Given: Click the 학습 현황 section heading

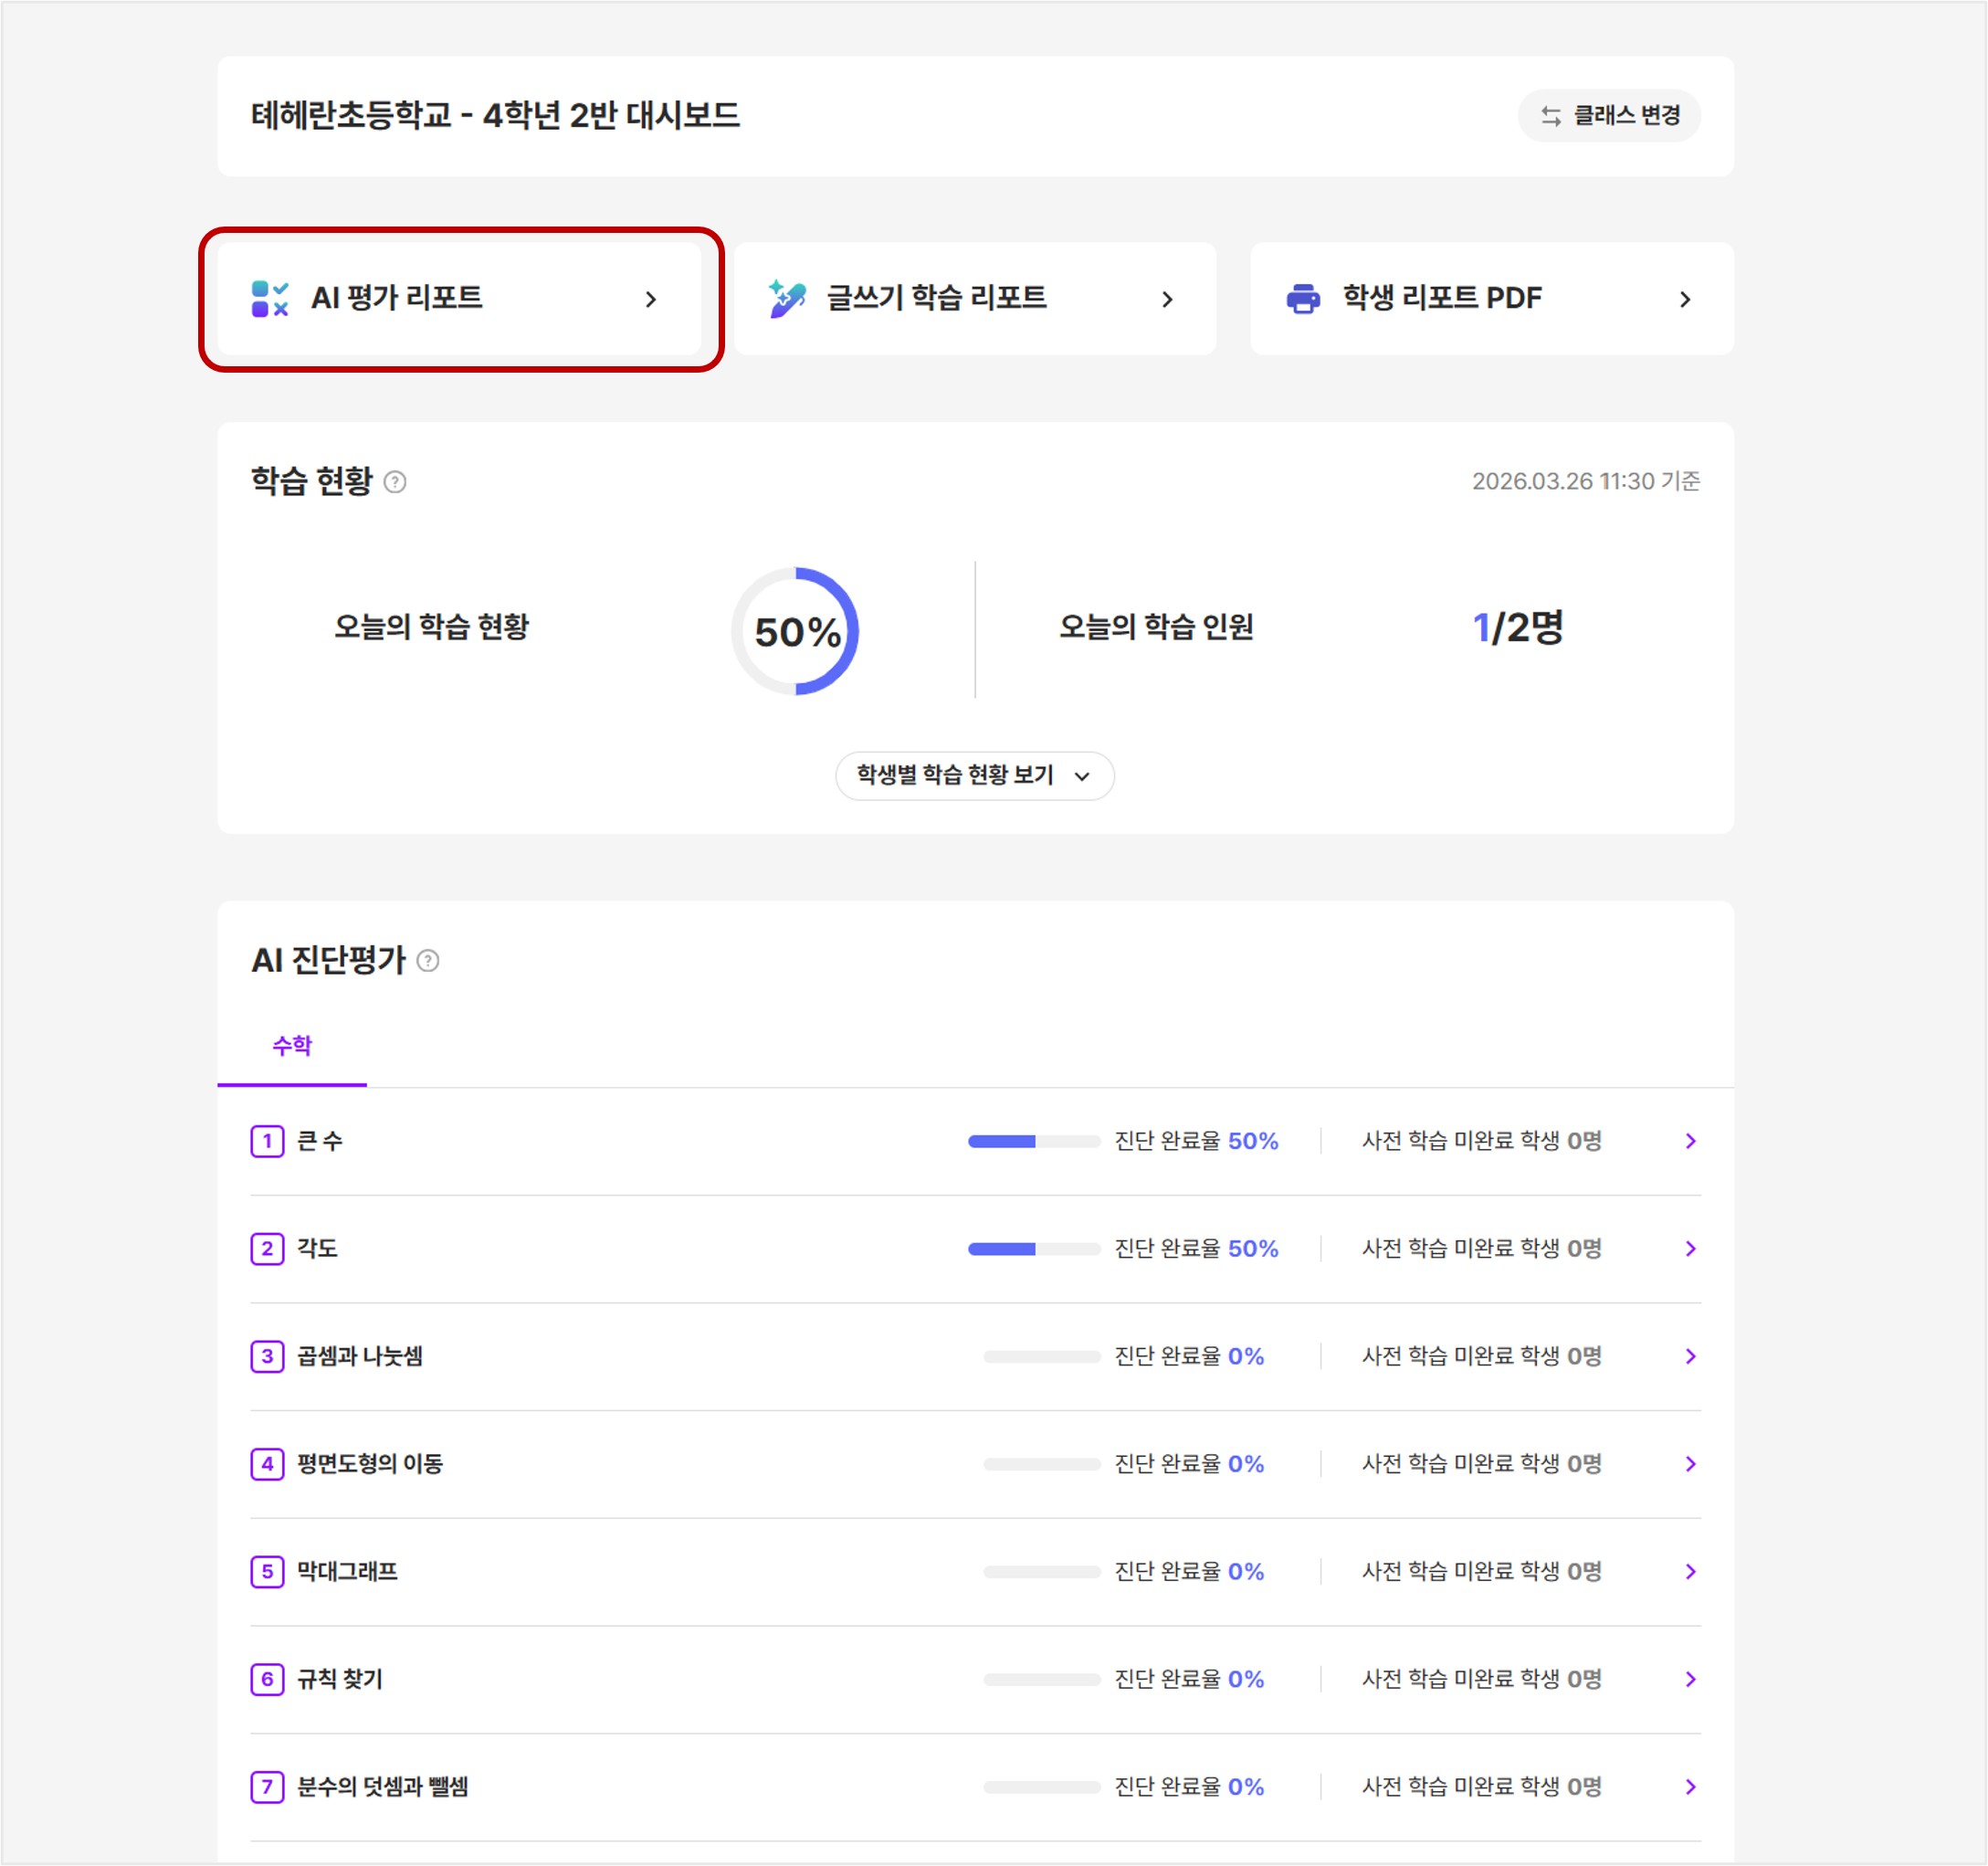Looking at the screenshot, I should tap(311, 482).
